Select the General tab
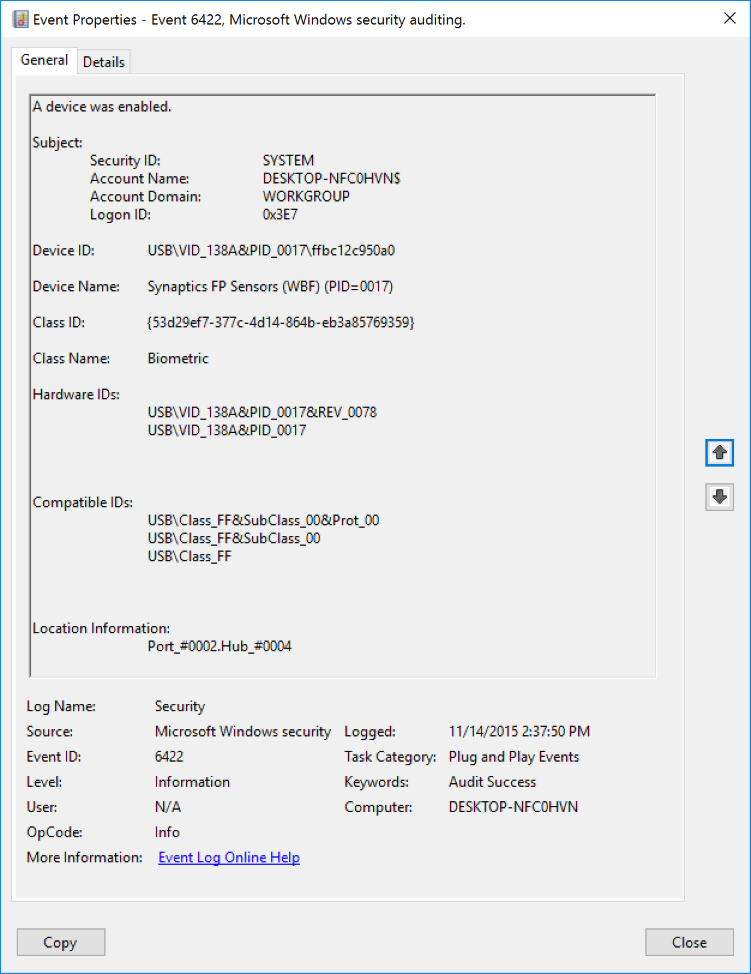 tap(45, 61)
